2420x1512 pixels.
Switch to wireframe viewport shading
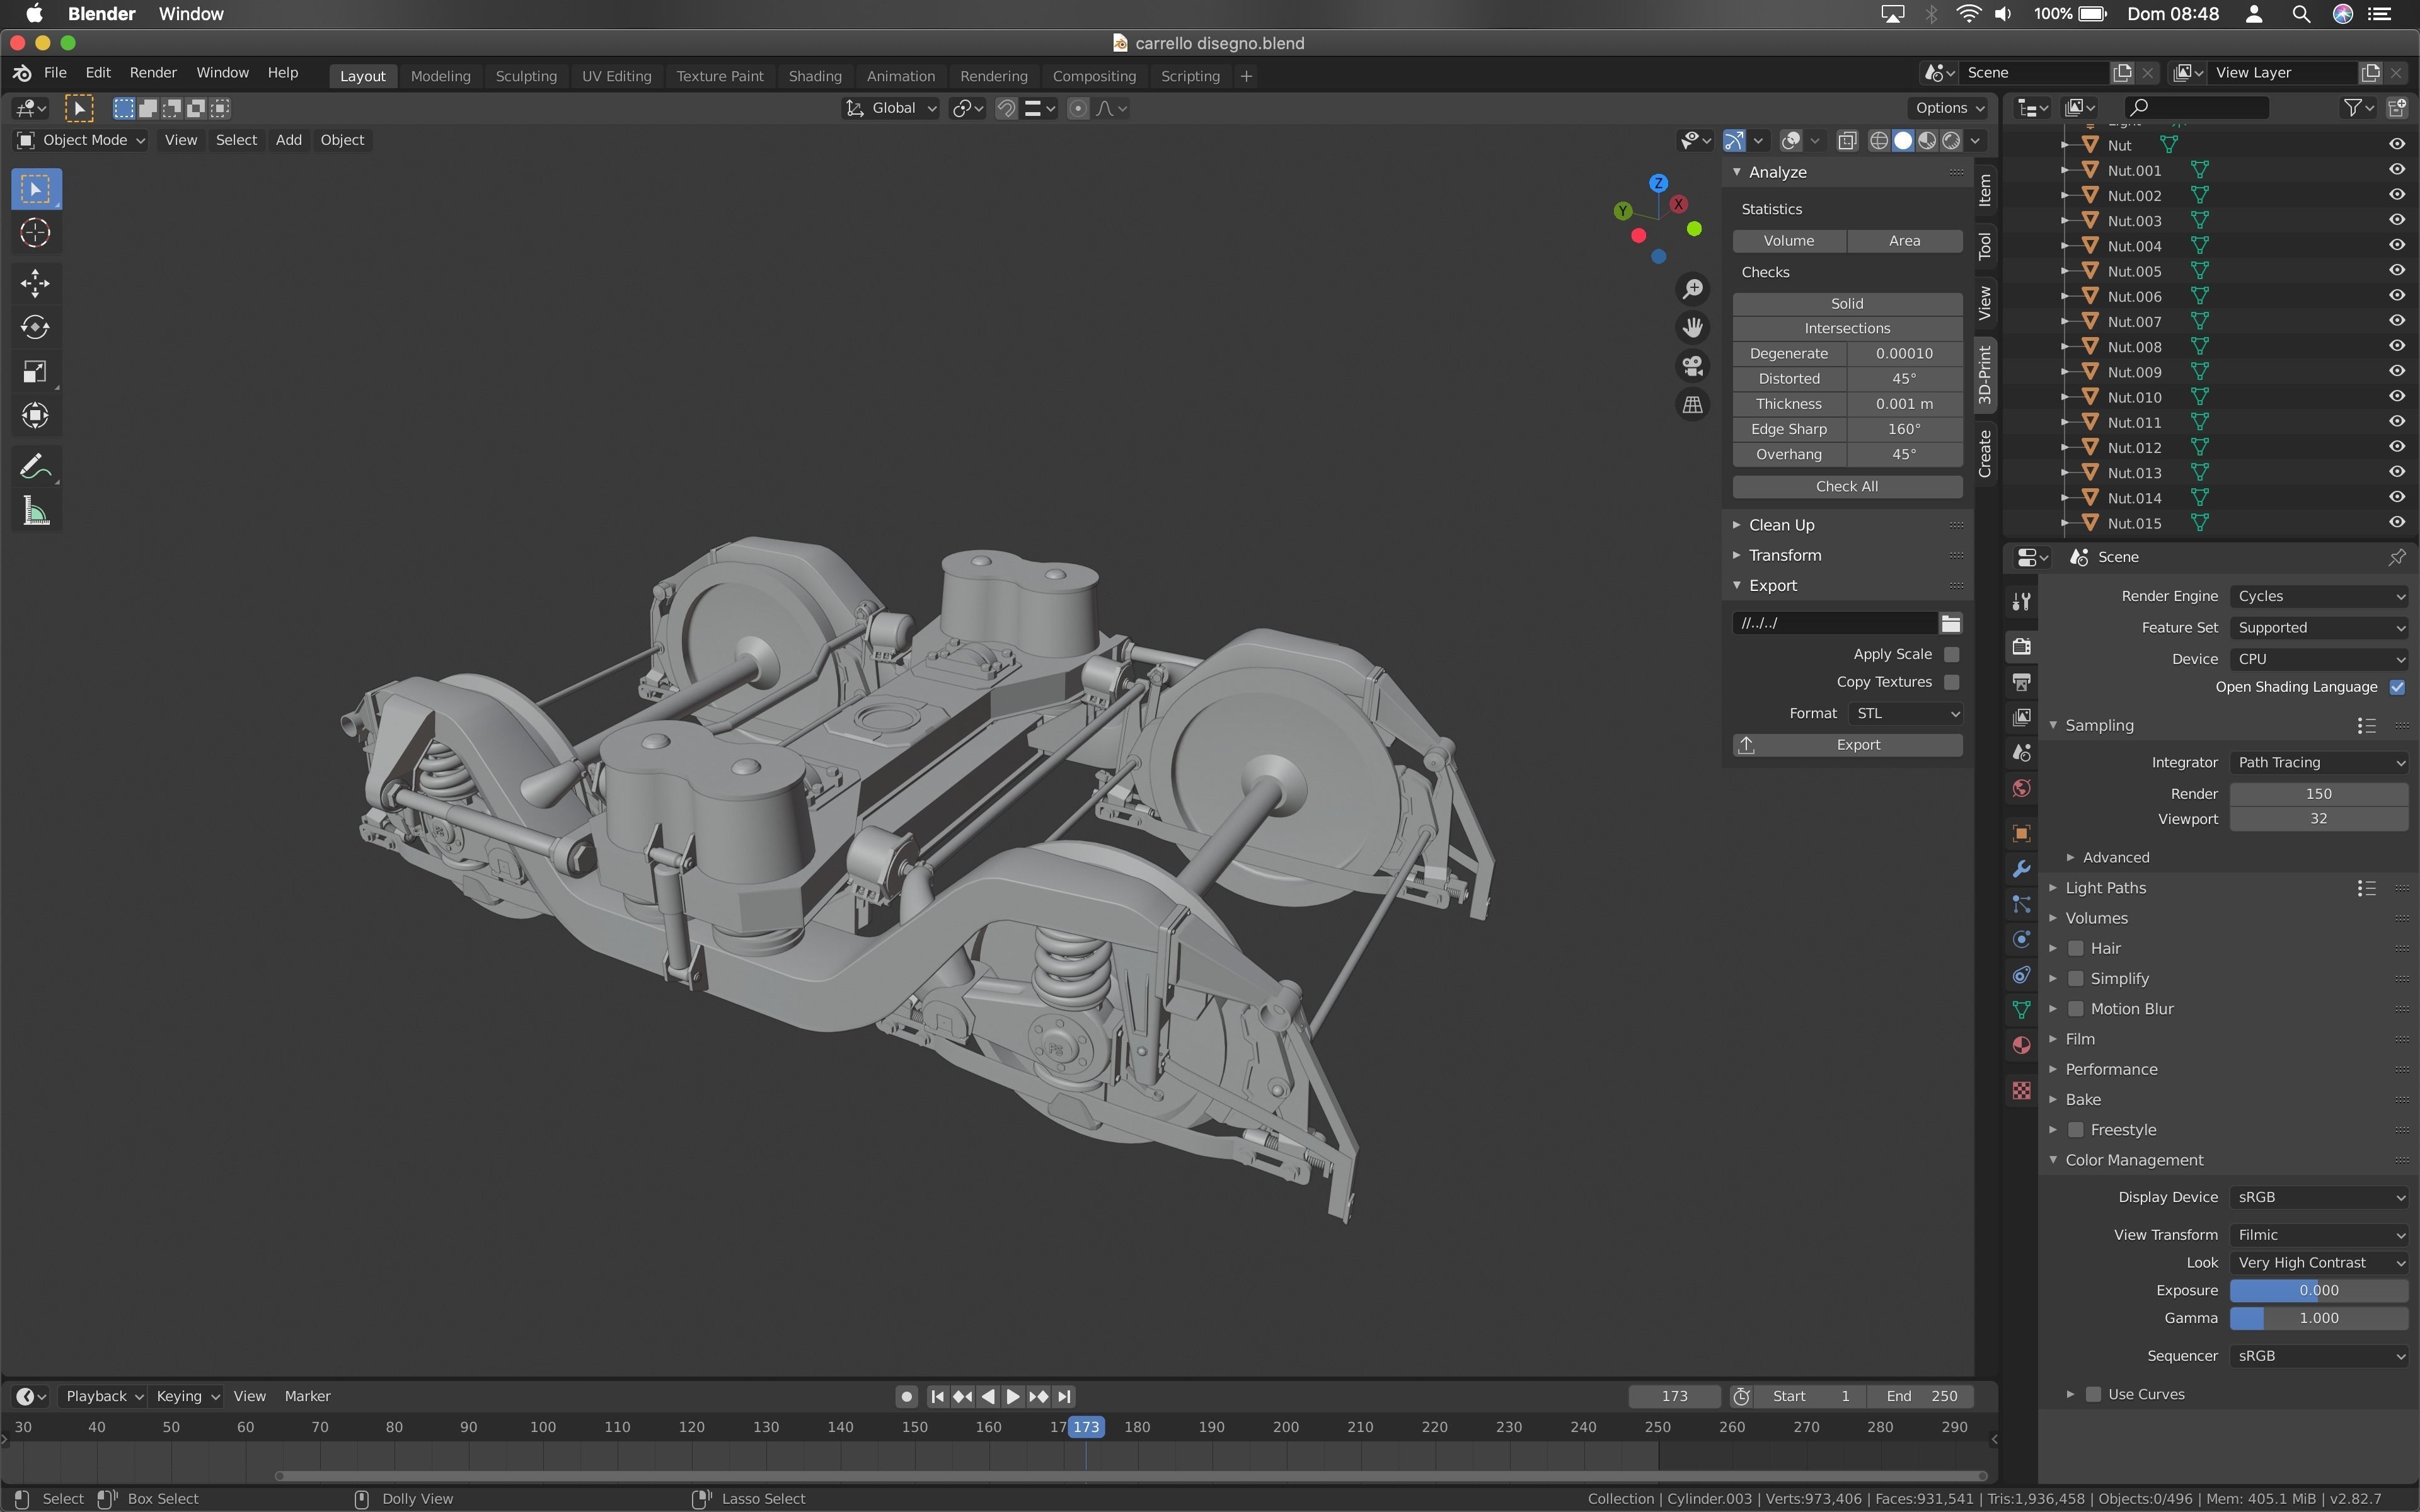1879,141
